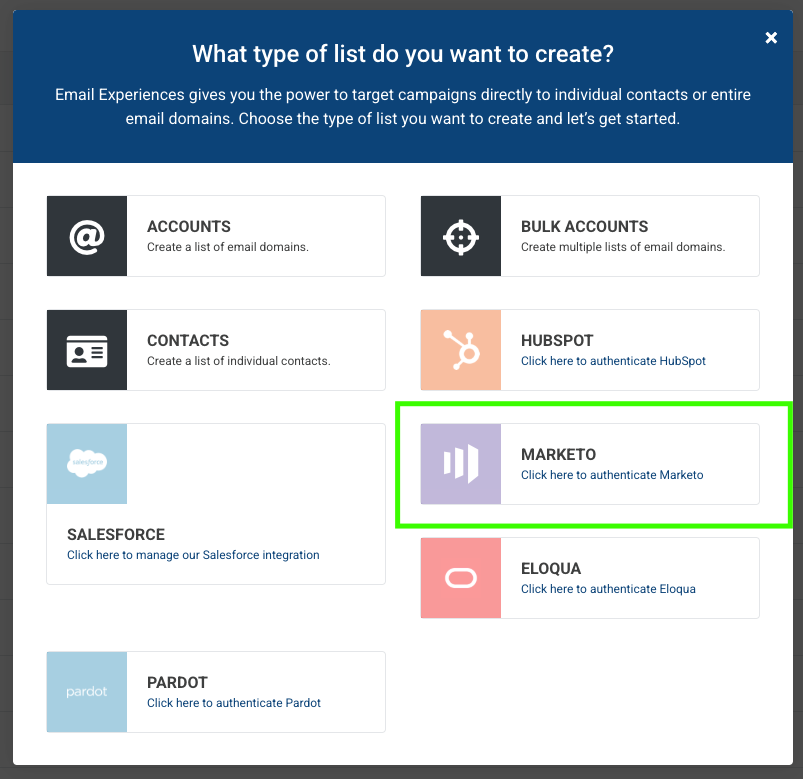Click the Accounts @ symbol icon
The height and width of the screenshot is (779, 803).
click(x=87, y=236)
